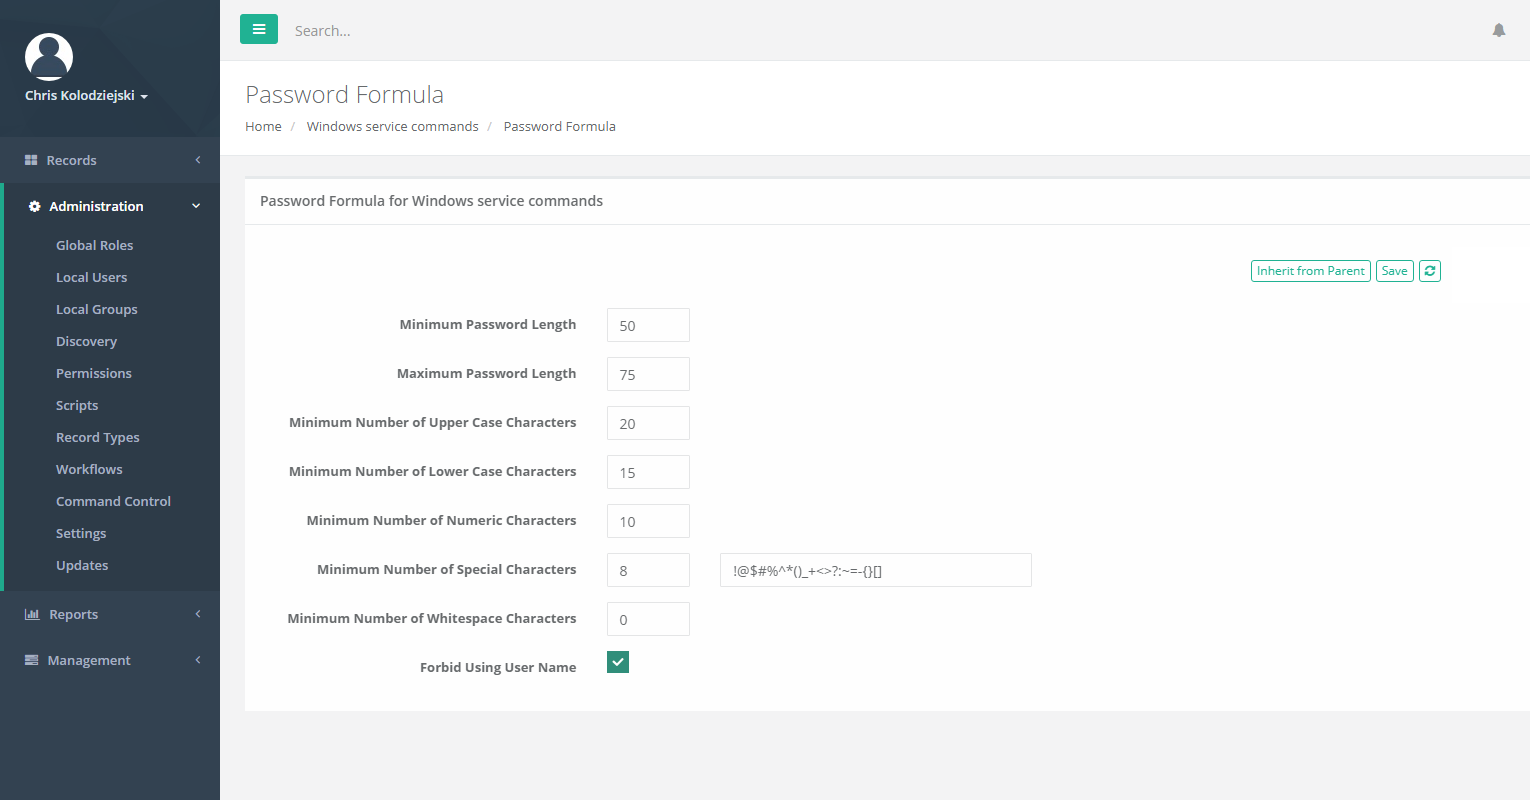Image resolution: width=1530 pixels, height=800 pixels.
Task: Click the Management server icon
Action: point(31,660)
